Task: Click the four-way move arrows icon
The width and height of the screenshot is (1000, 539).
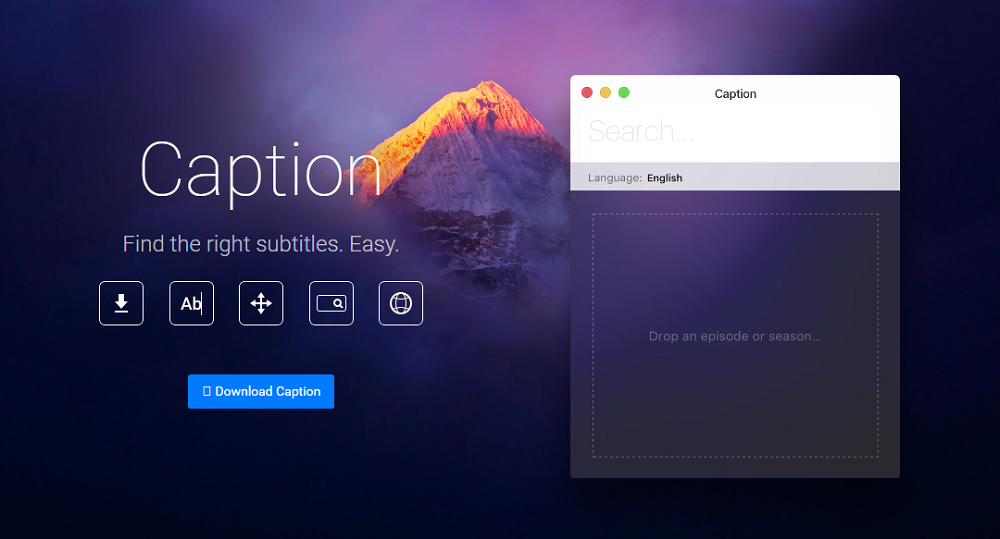Action: tap(261, 303)
